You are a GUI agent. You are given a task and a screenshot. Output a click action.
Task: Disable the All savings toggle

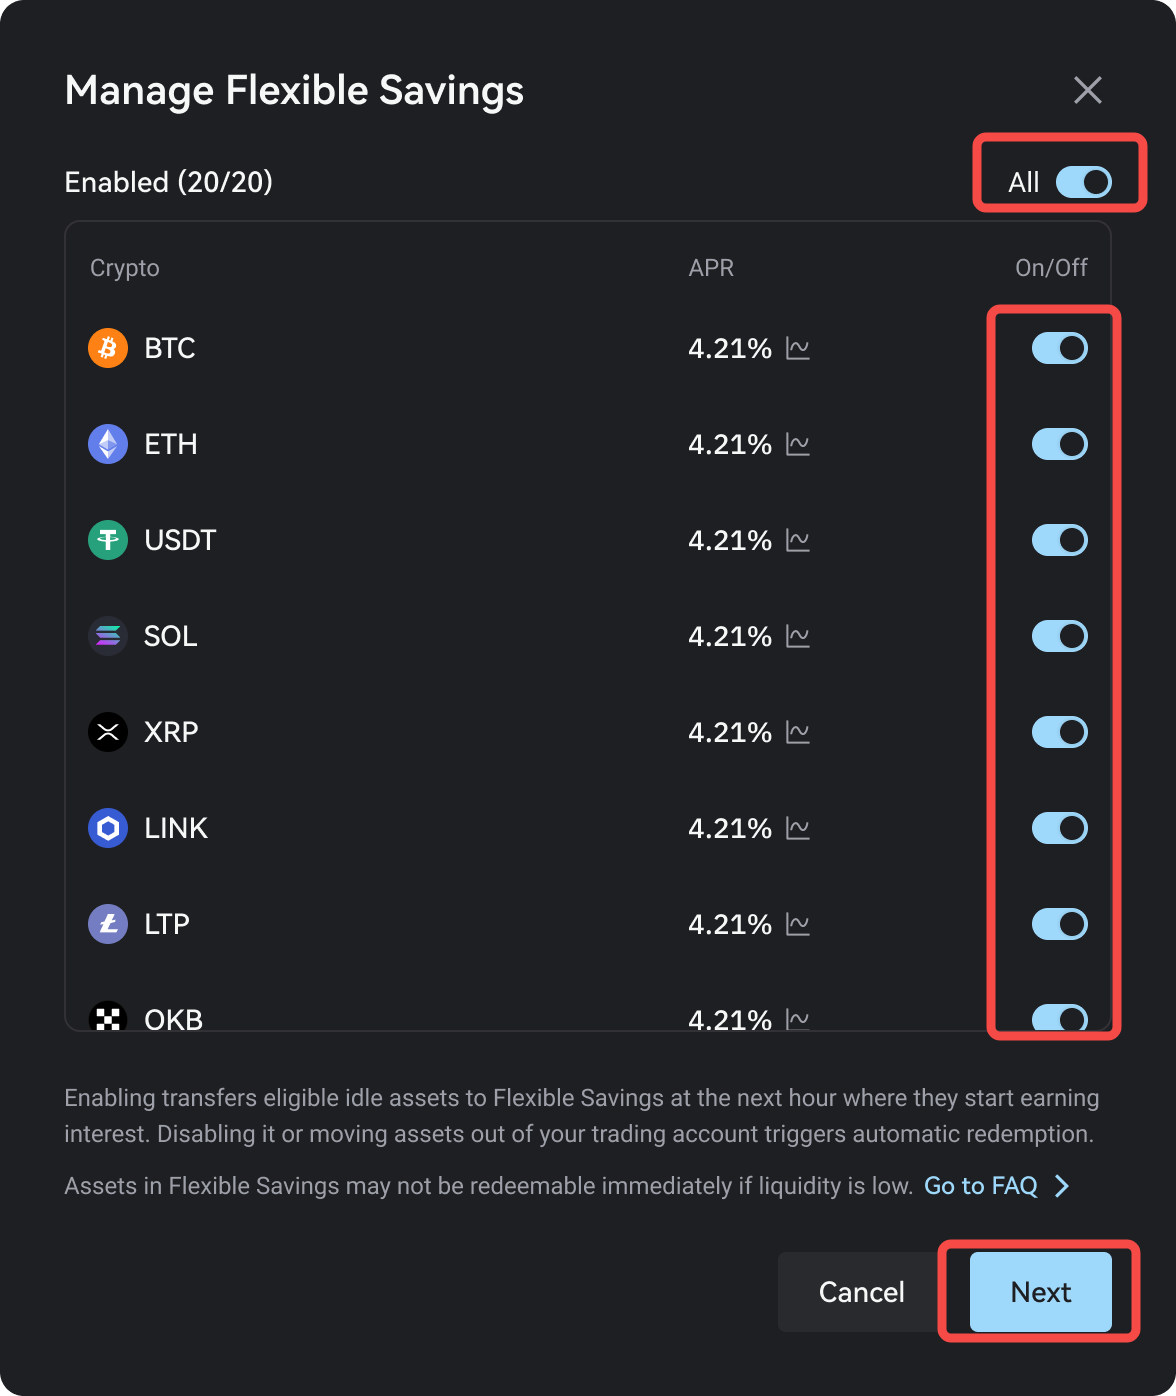tap(1084, 182)
